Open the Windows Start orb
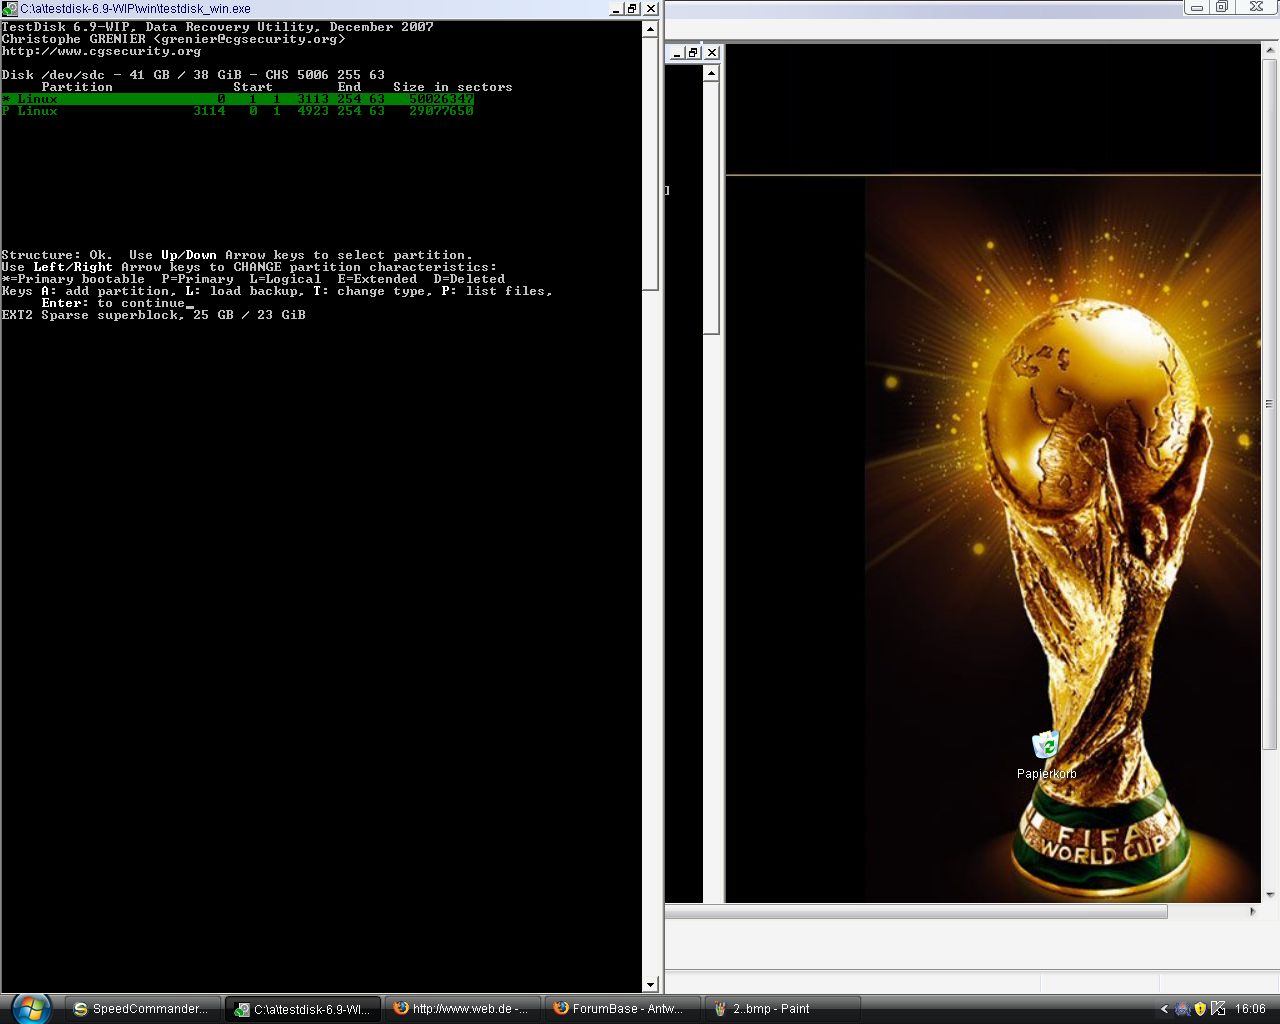1280x1024 pixels. pyautogui.click(x=30, y=1008)
